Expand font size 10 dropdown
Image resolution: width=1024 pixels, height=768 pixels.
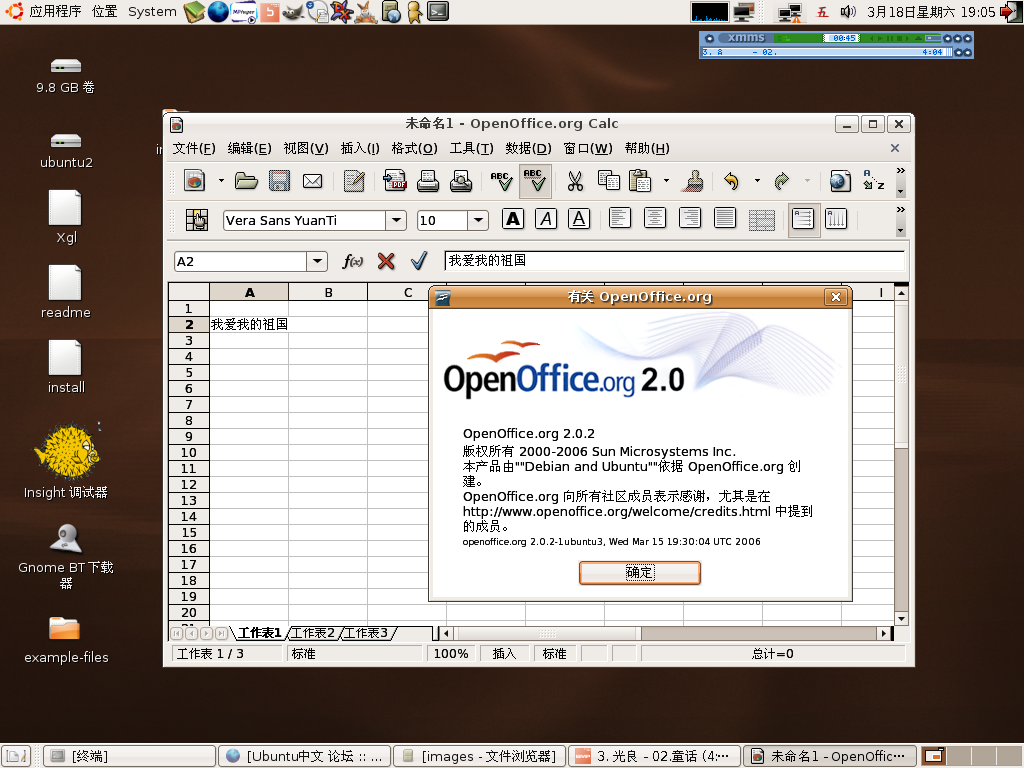pos(478,220)
